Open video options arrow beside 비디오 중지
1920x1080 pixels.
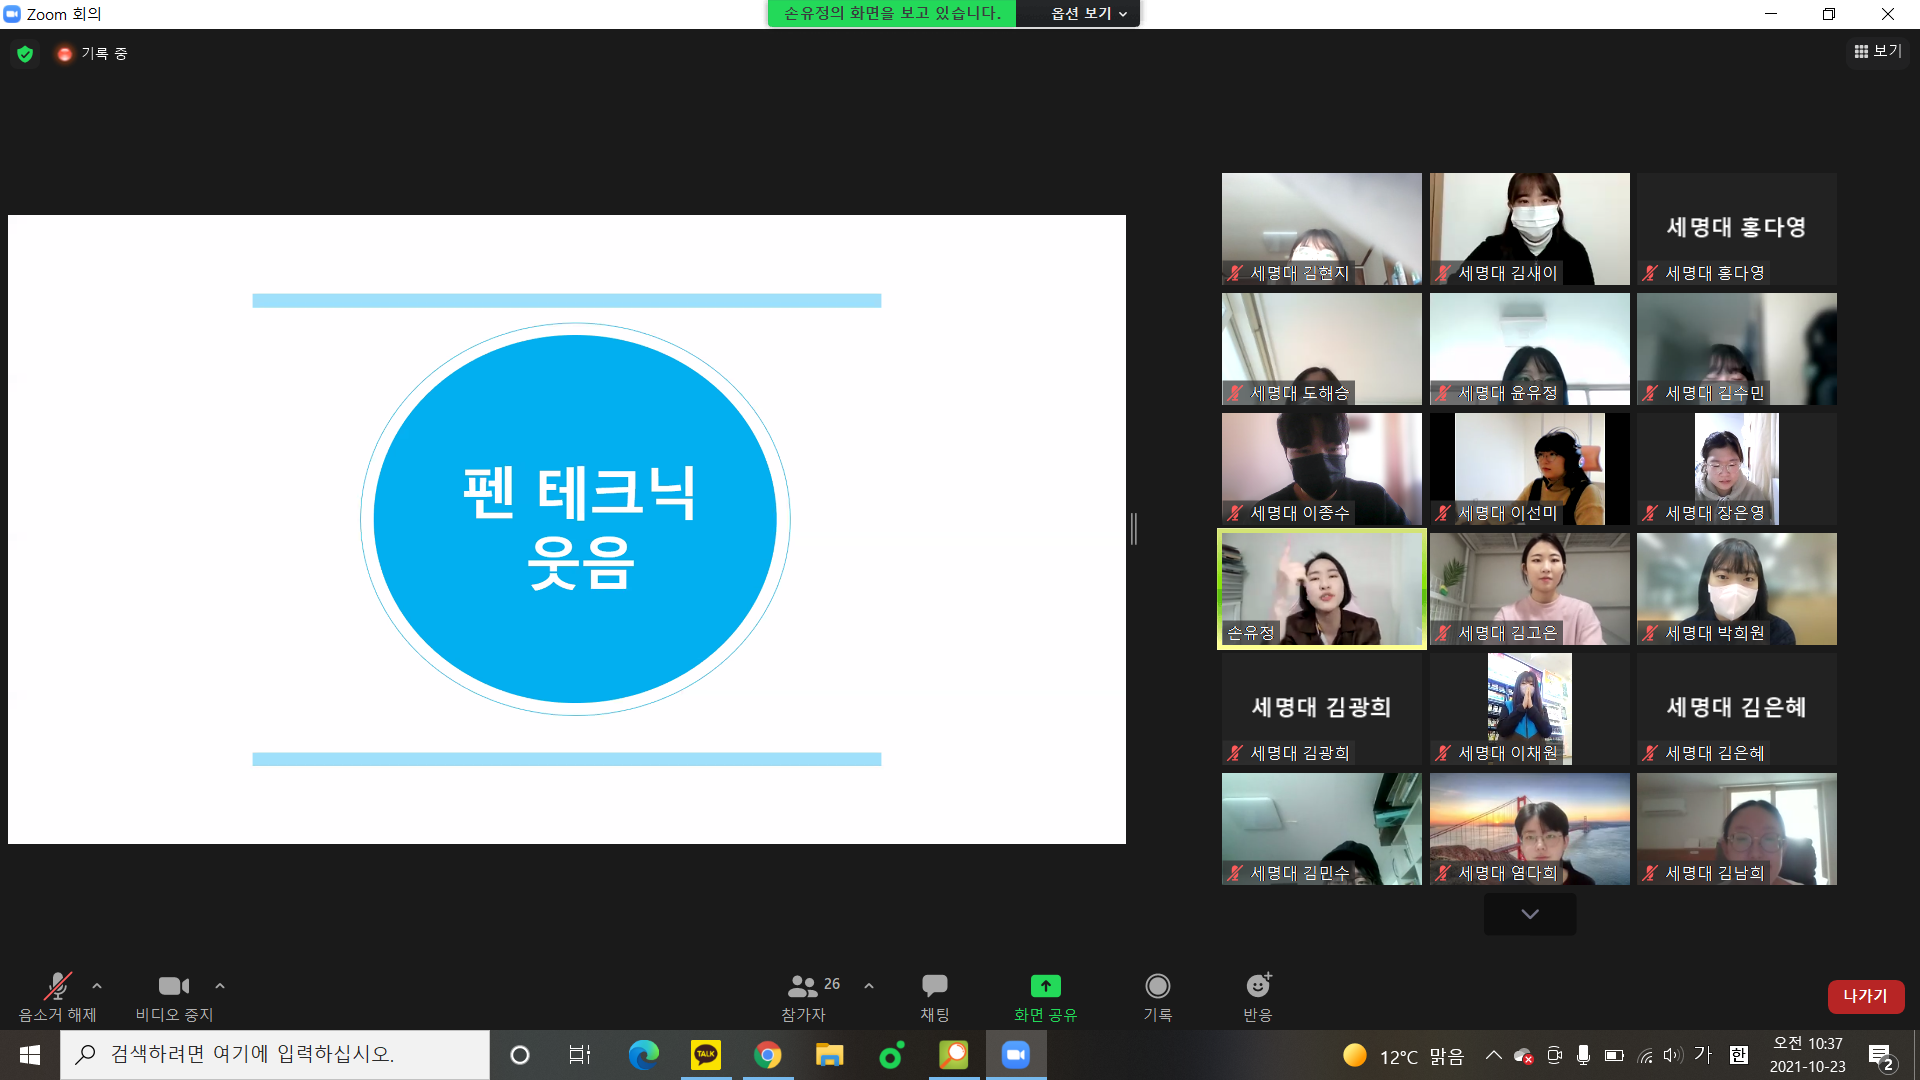[220, 986]
